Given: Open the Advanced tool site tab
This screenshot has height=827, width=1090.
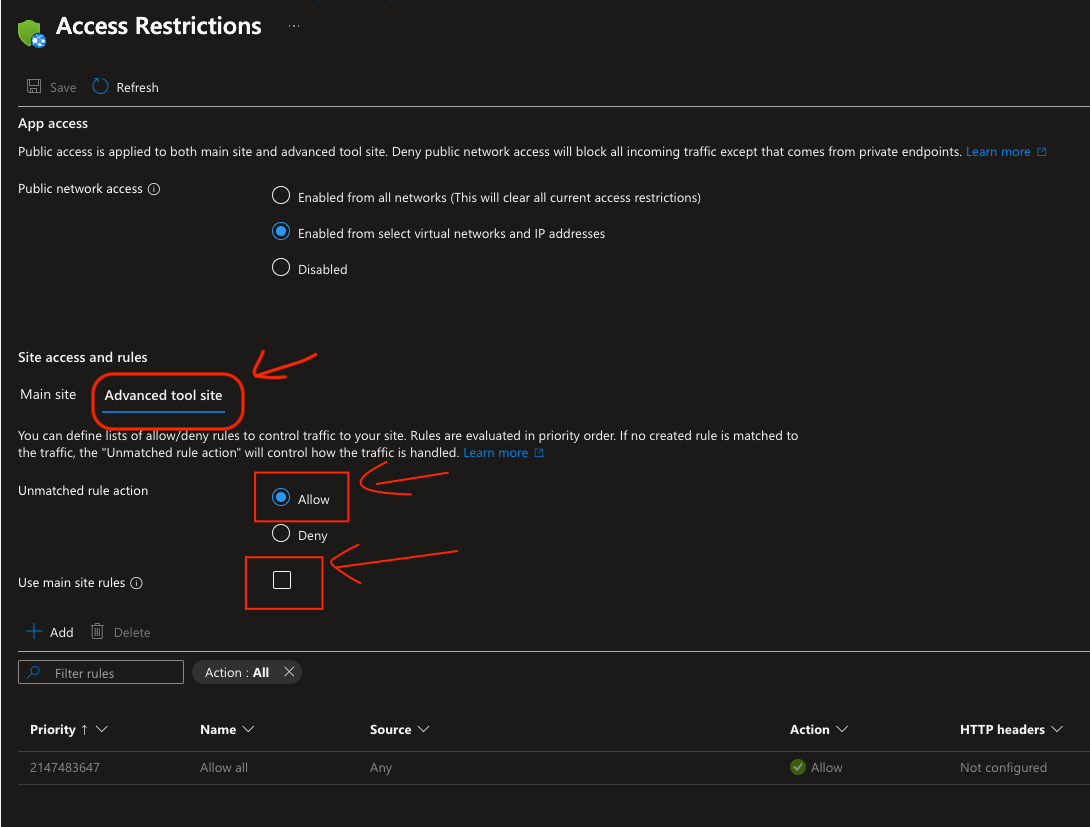Looking at the screenshot, I should [x=163, y=396].
